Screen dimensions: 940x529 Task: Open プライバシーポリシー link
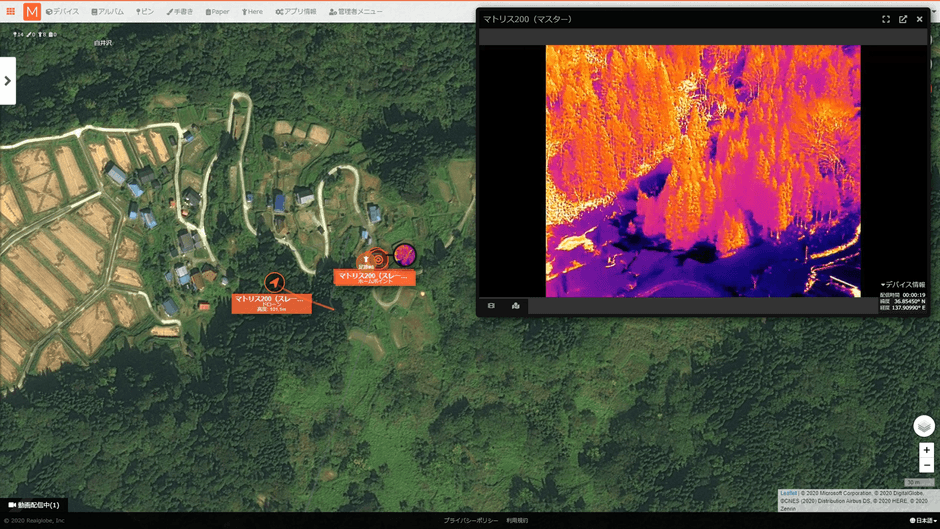pyautogui.click(x=471, y=521)
